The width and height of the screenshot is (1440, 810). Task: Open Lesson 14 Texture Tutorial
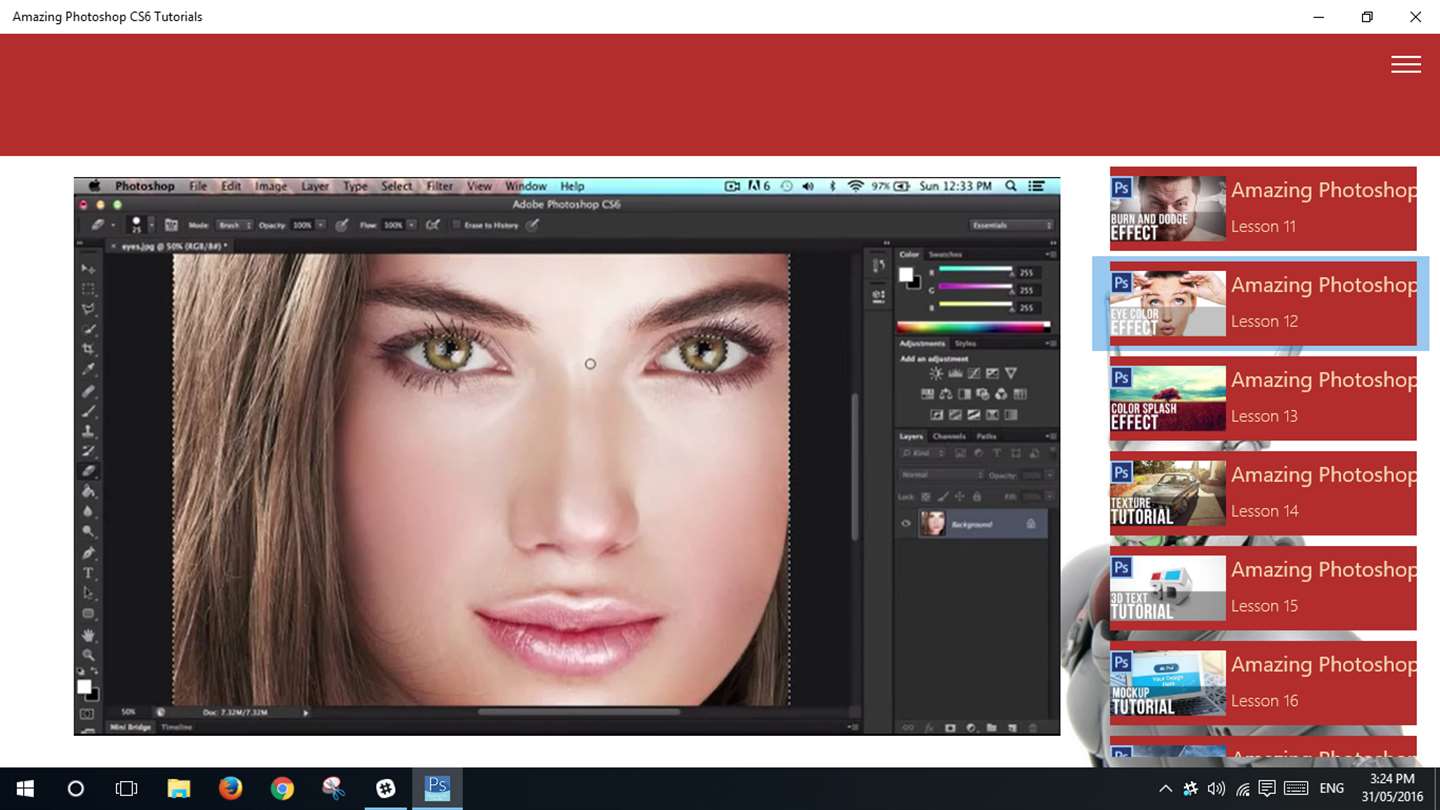pos(1263,493)
